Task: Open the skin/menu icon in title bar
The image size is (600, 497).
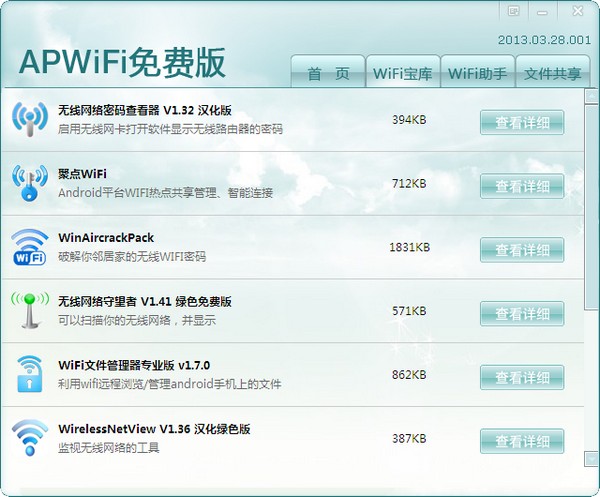Action: coord(514,11)
